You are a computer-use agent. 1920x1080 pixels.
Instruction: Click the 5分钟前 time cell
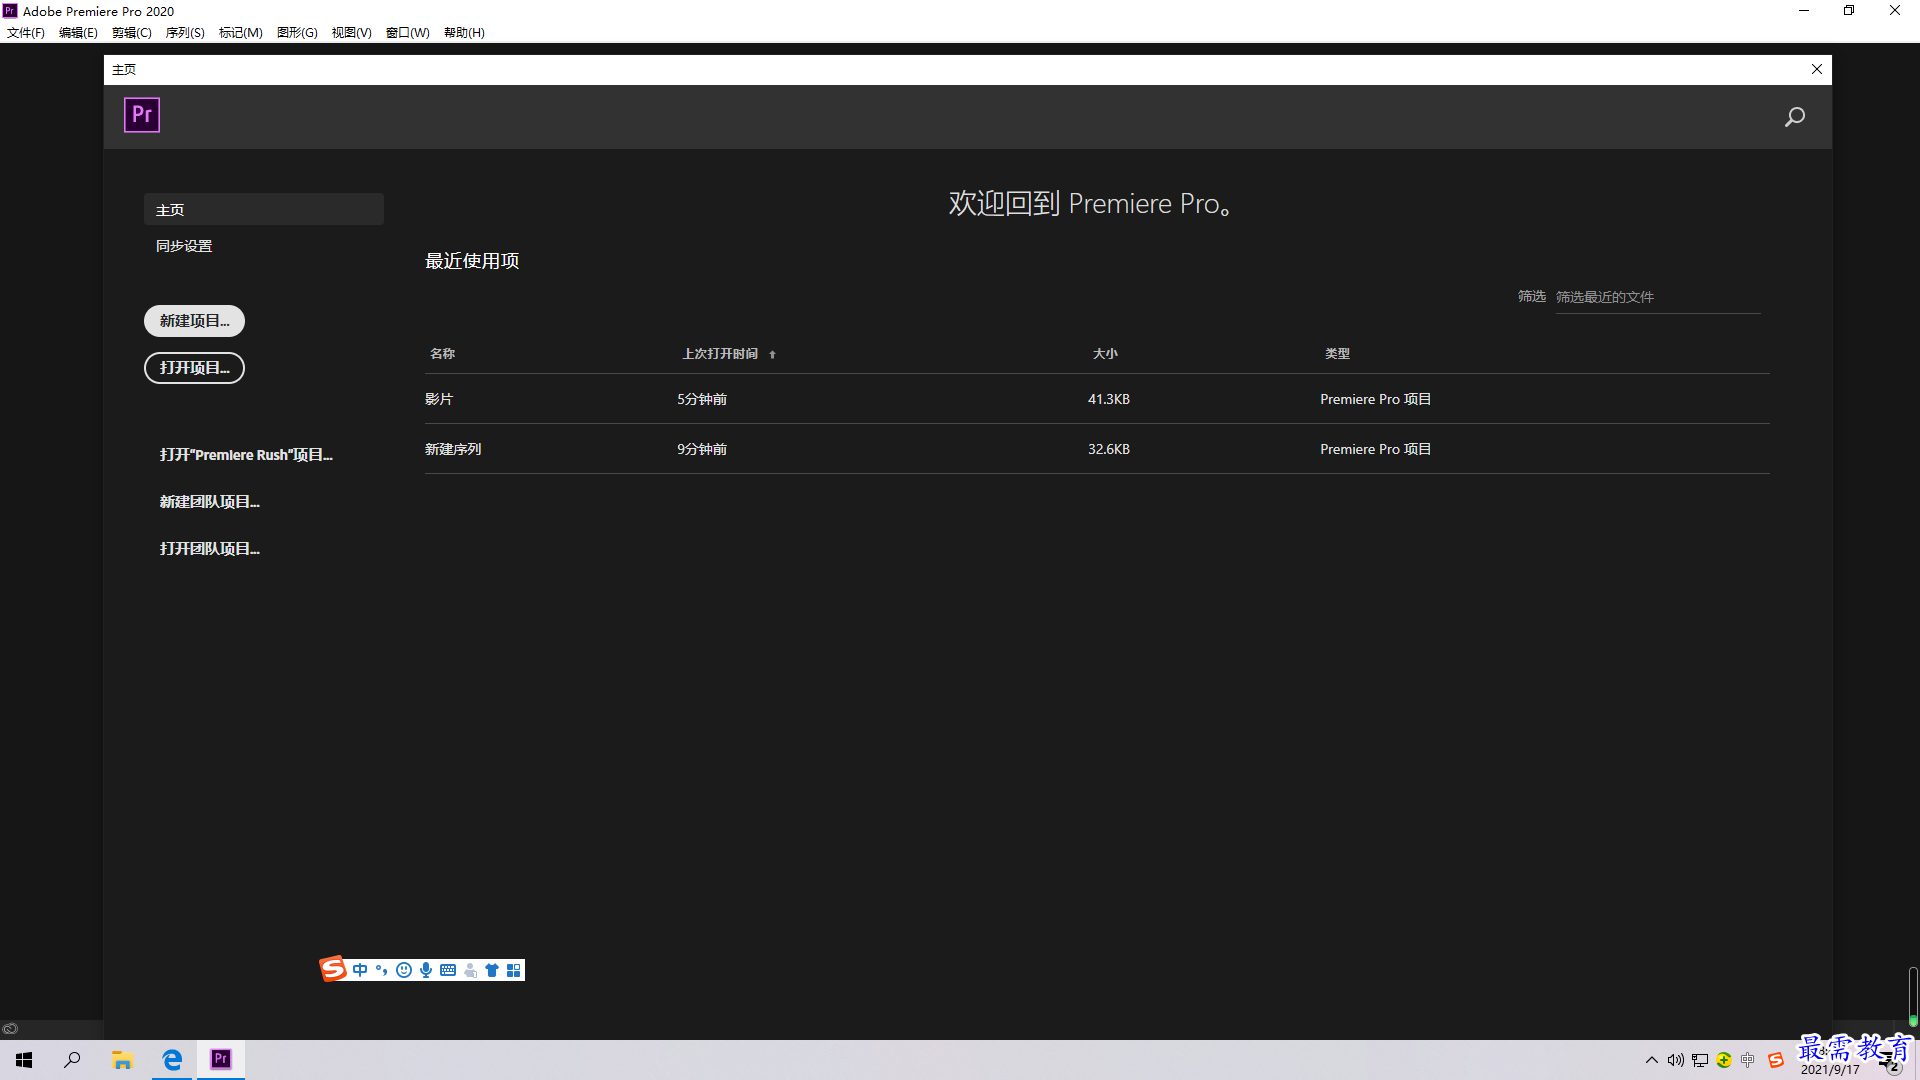click(702, 399)
